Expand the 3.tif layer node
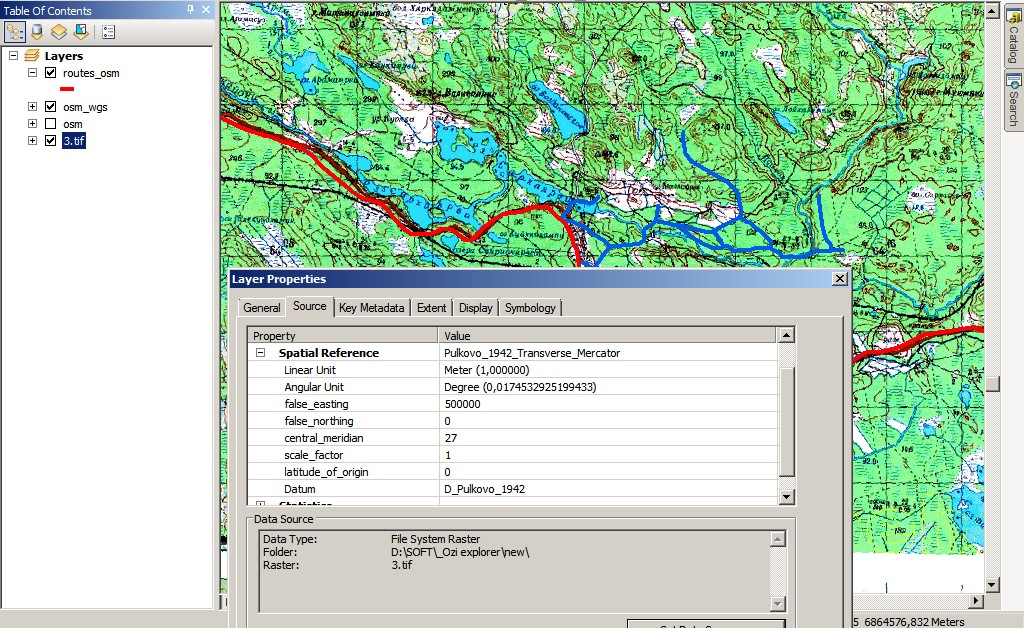 pyautogui.click(x=32, y=141)
